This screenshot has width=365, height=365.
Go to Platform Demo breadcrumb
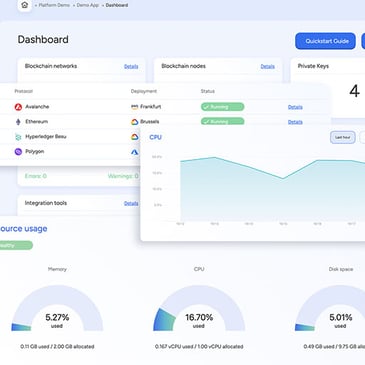[x=54, y=5]
